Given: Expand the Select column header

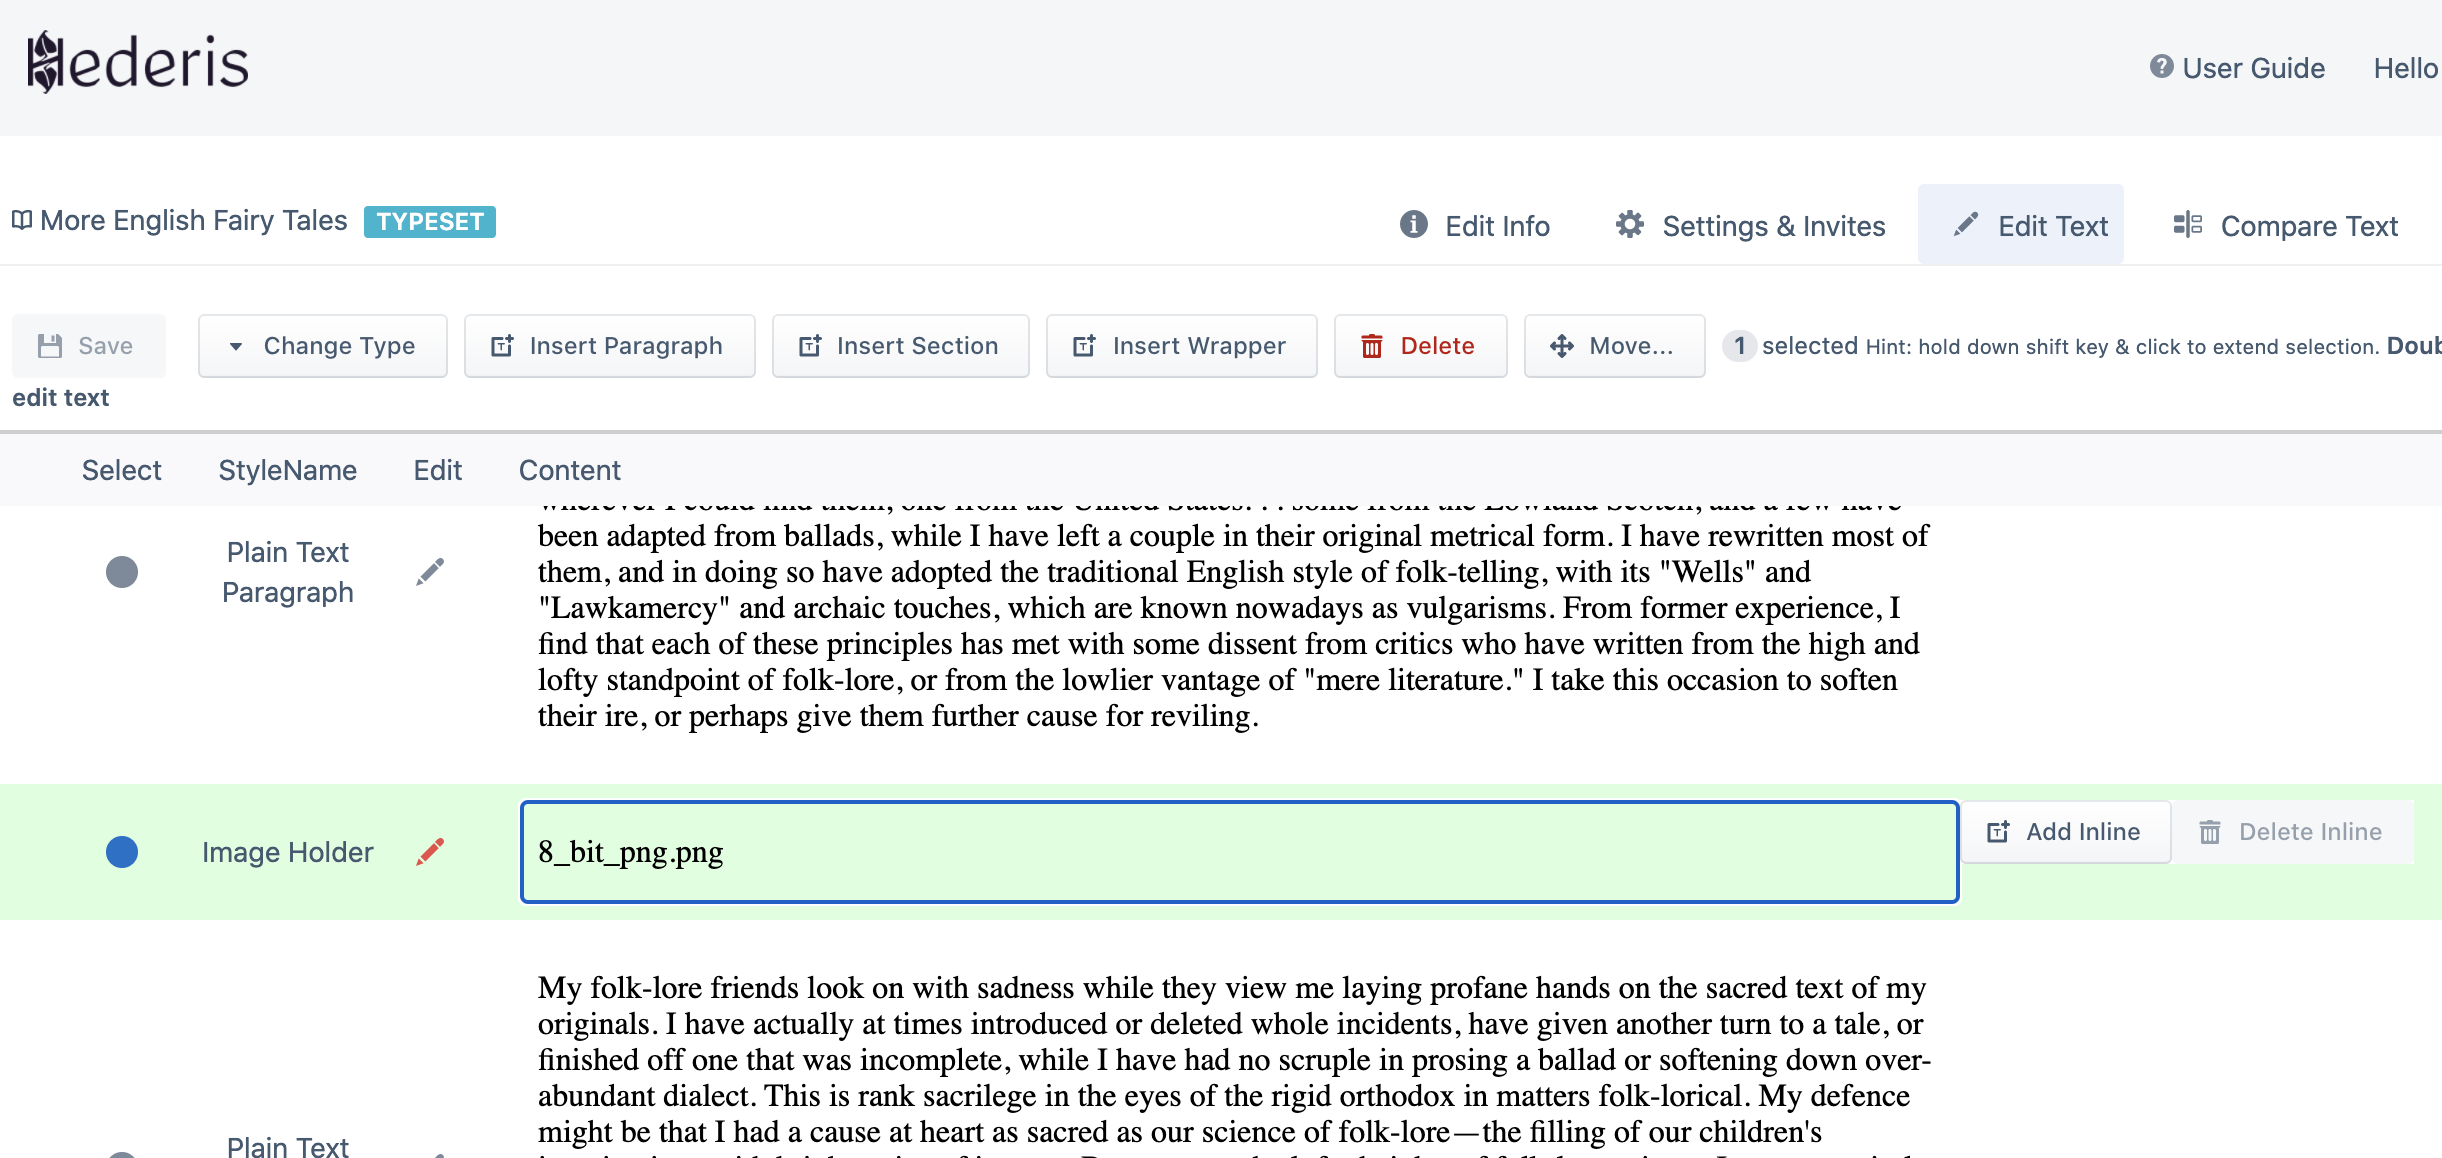Looking at the screenshot, I should (121, 469).
